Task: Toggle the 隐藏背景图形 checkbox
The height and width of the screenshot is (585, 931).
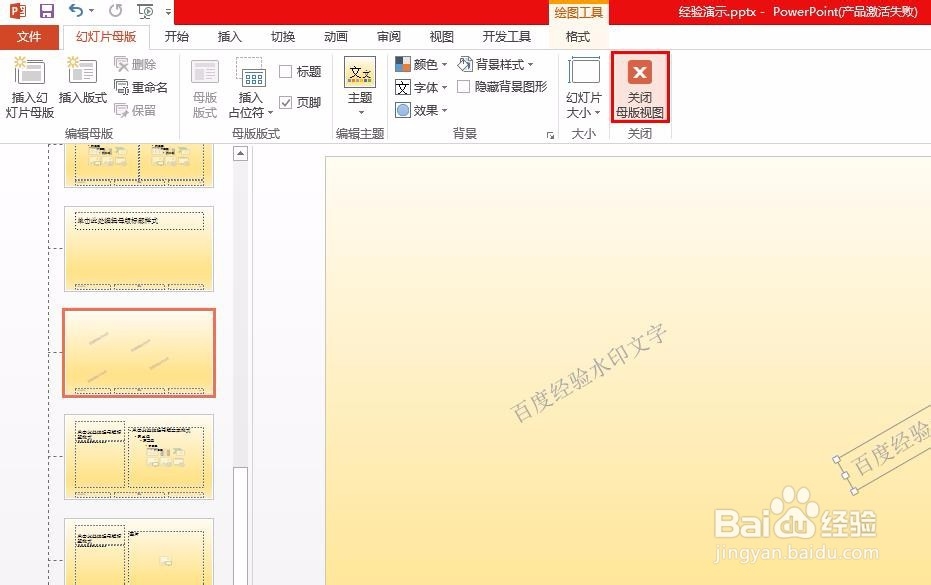Action: coord(464,87)
